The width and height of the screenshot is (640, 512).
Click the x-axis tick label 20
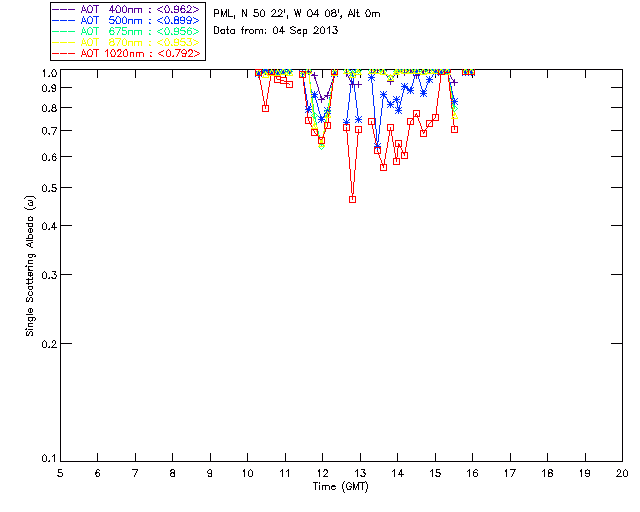pos(622,473)
